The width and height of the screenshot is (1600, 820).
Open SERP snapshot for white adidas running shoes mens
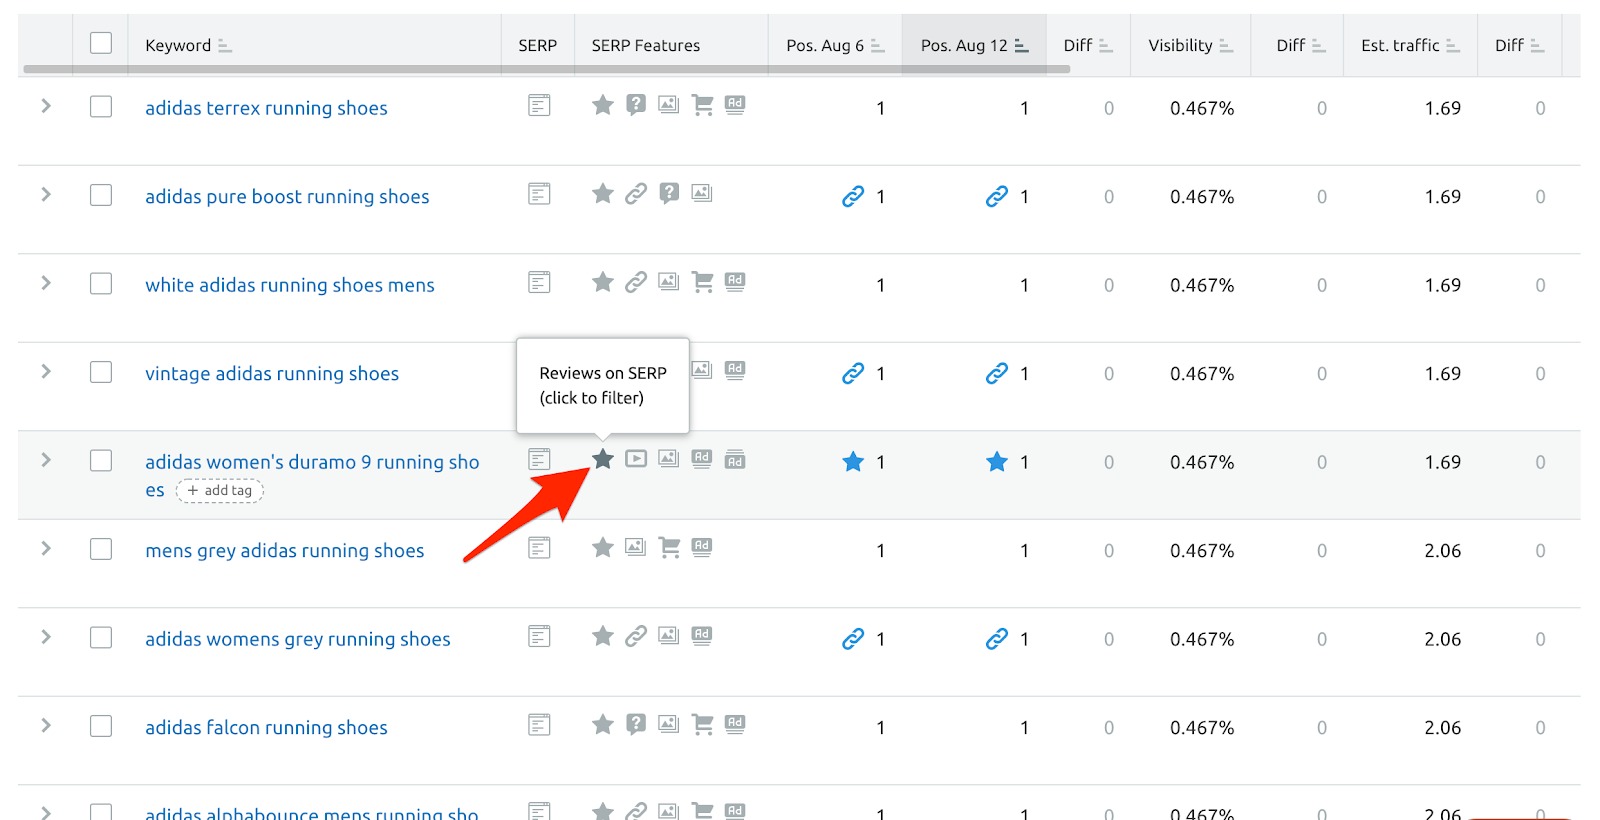539,282
